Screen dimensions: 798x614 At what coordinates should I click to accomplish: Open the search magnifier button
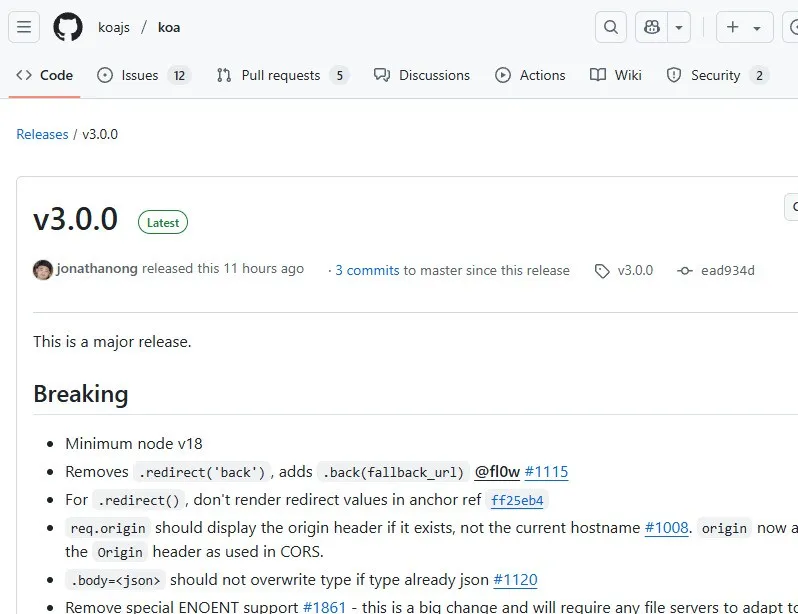(x=611, y=27)
